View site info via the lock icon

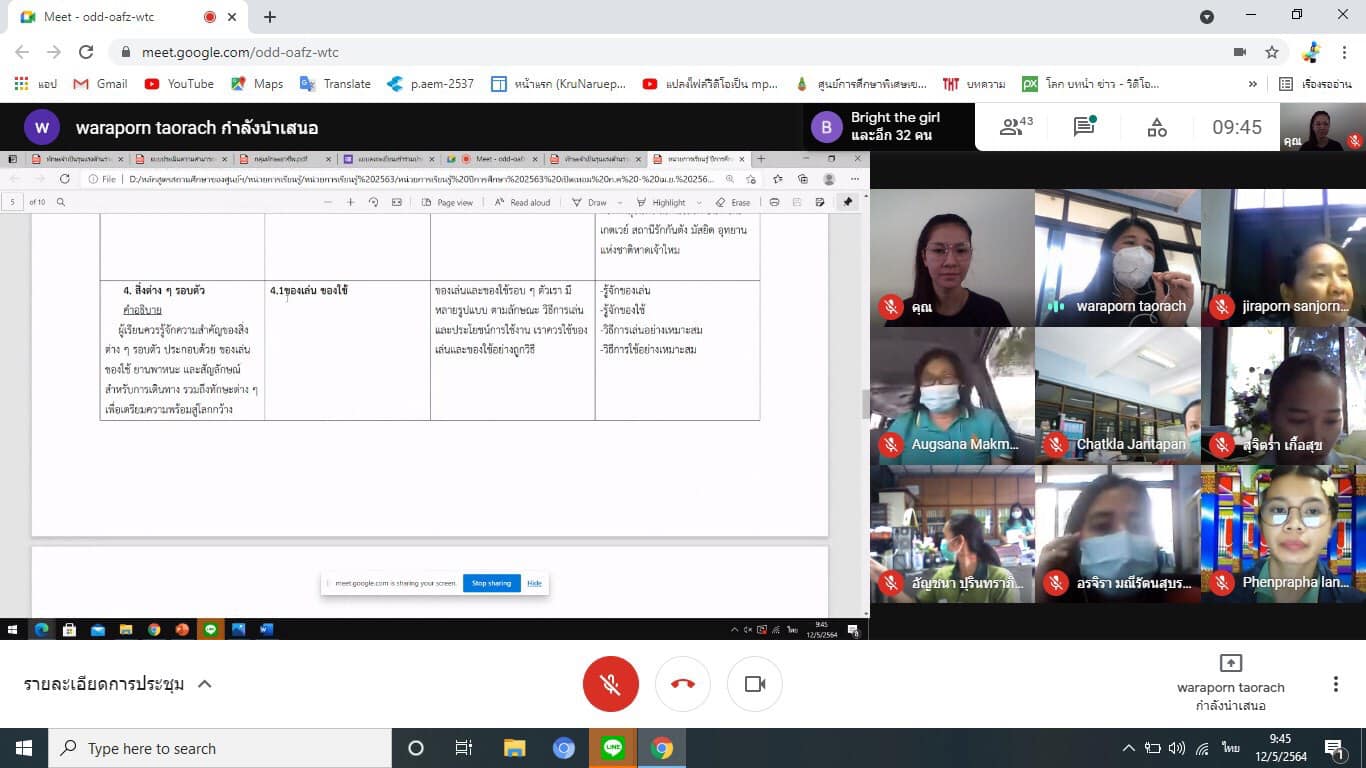point(126,52)
